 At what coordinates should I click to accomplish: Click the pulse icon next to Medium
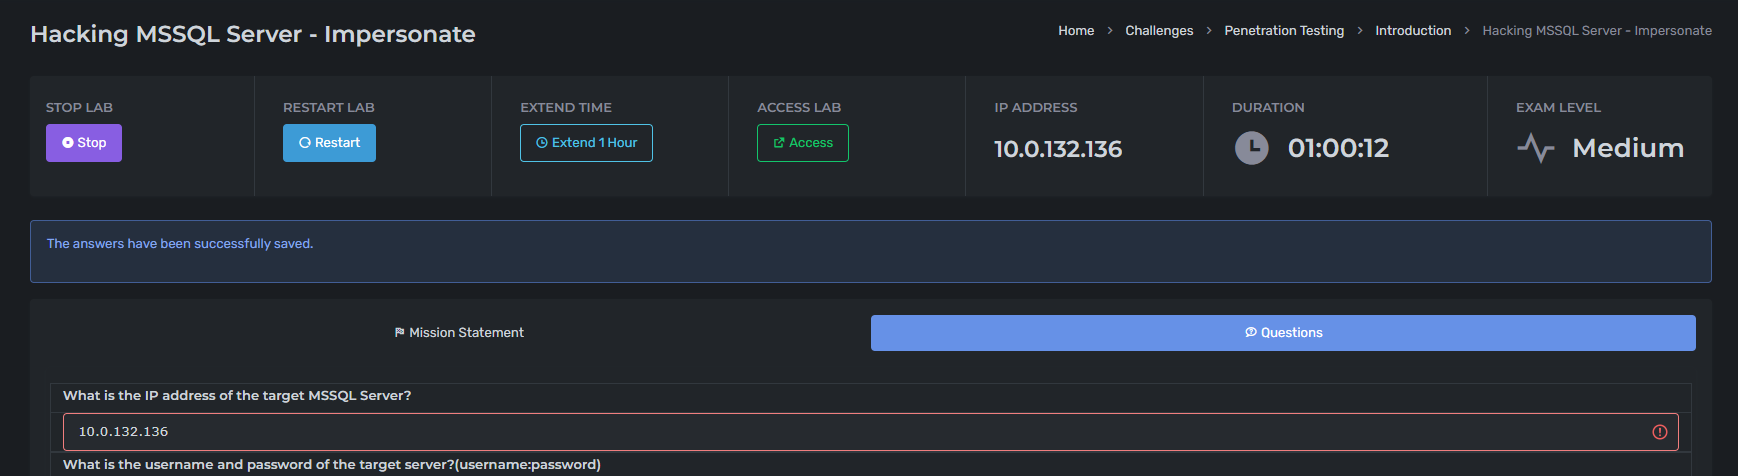click(1535, 149)
